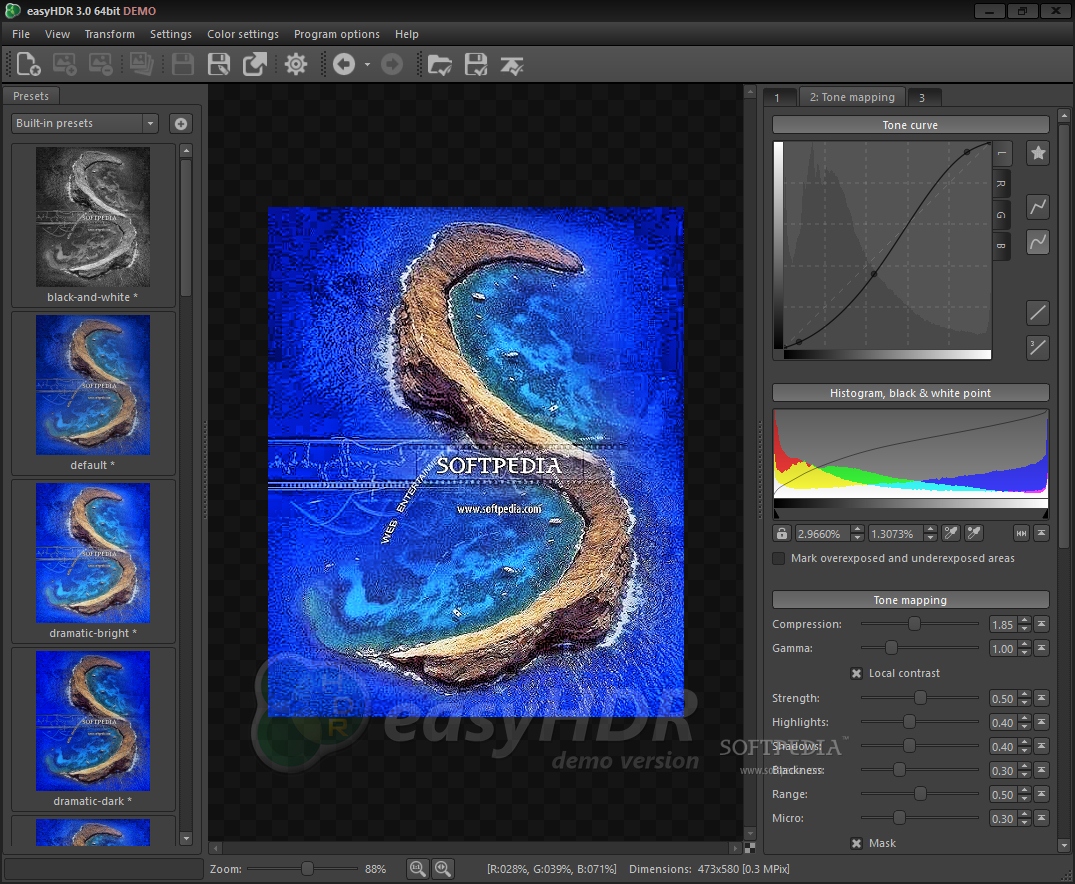Reset the curve to a straight line

(1038, 313)
